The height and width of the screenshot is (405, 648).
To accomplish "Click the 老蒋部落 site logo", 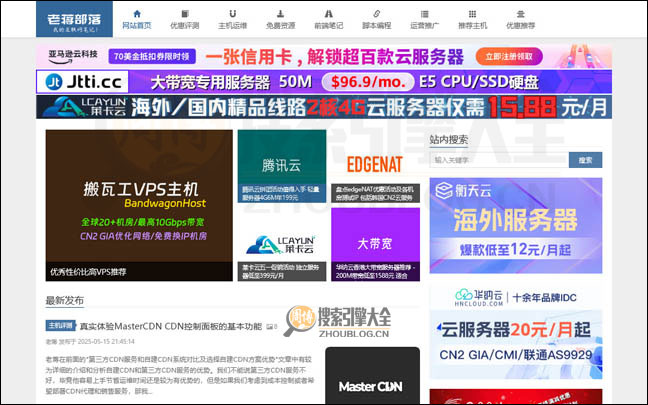I will coord(74,19).
